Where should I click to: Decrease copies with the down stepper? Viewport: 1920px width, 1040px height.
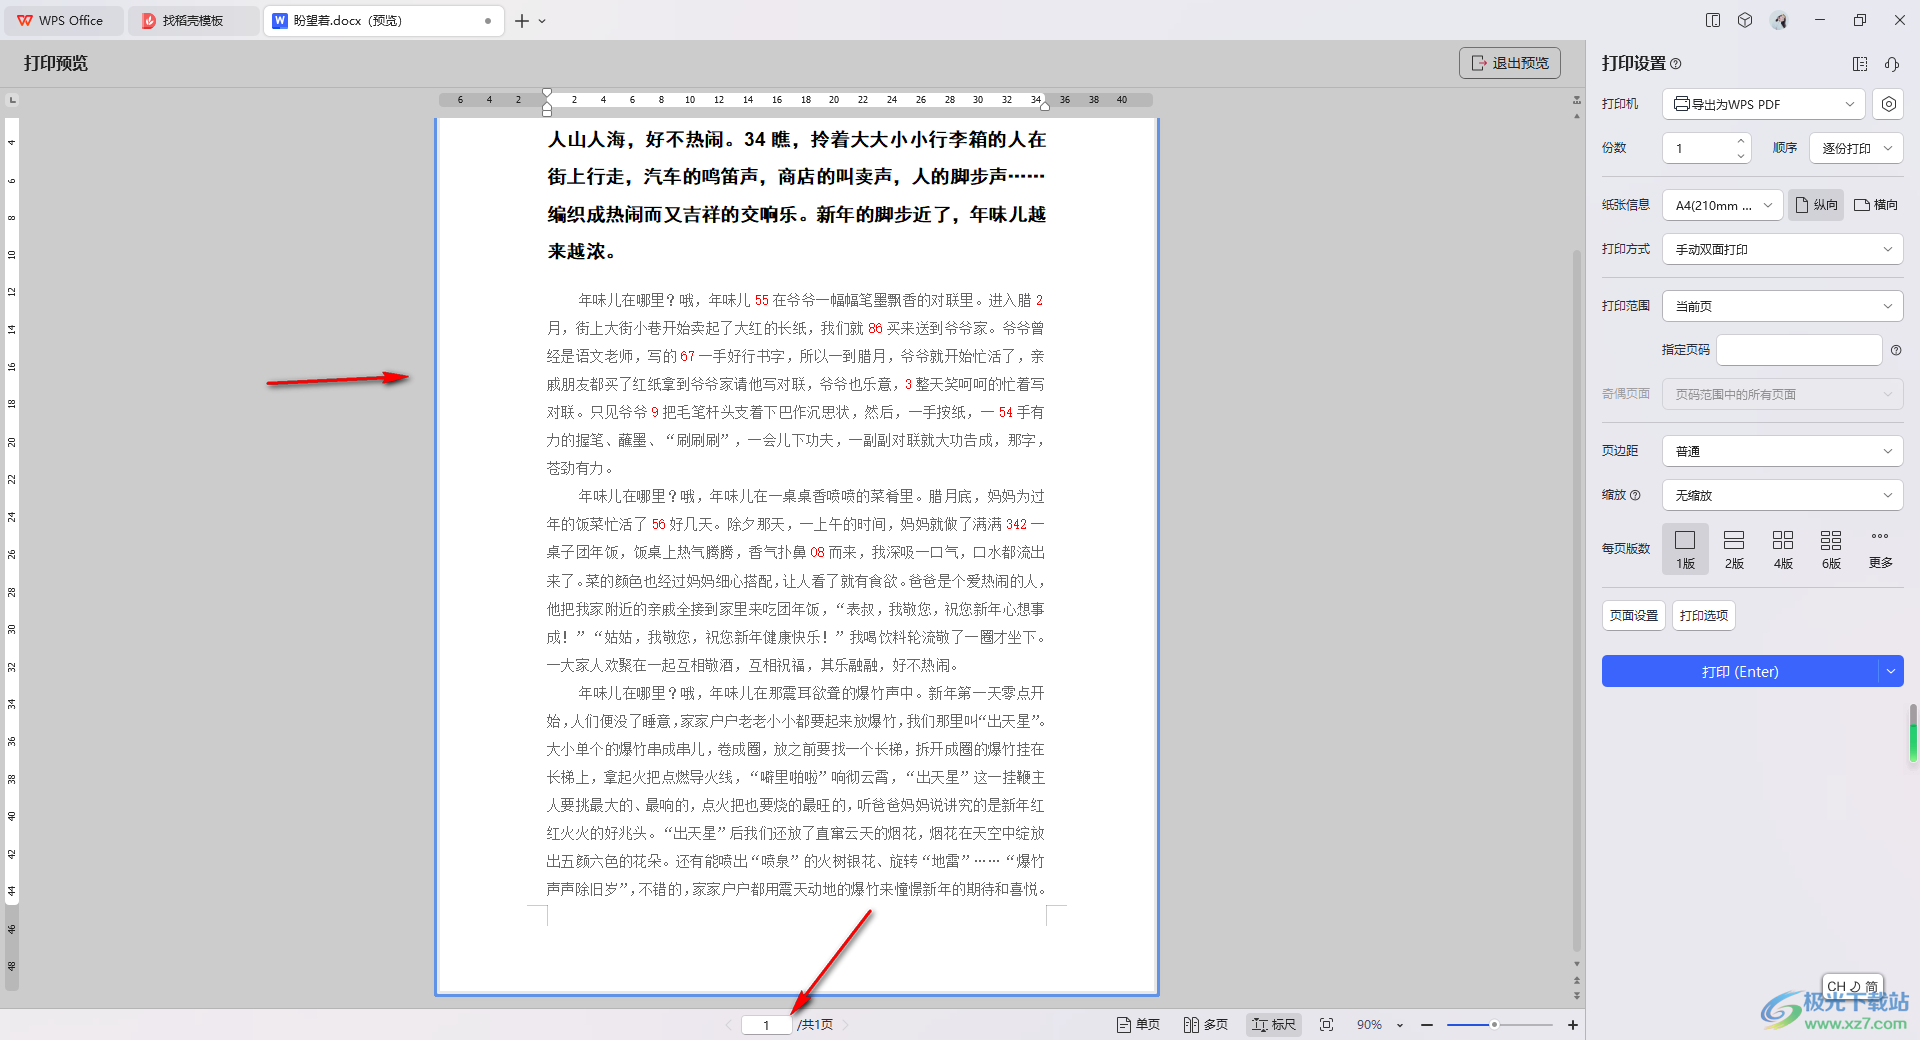click(x=1741, y=156)
